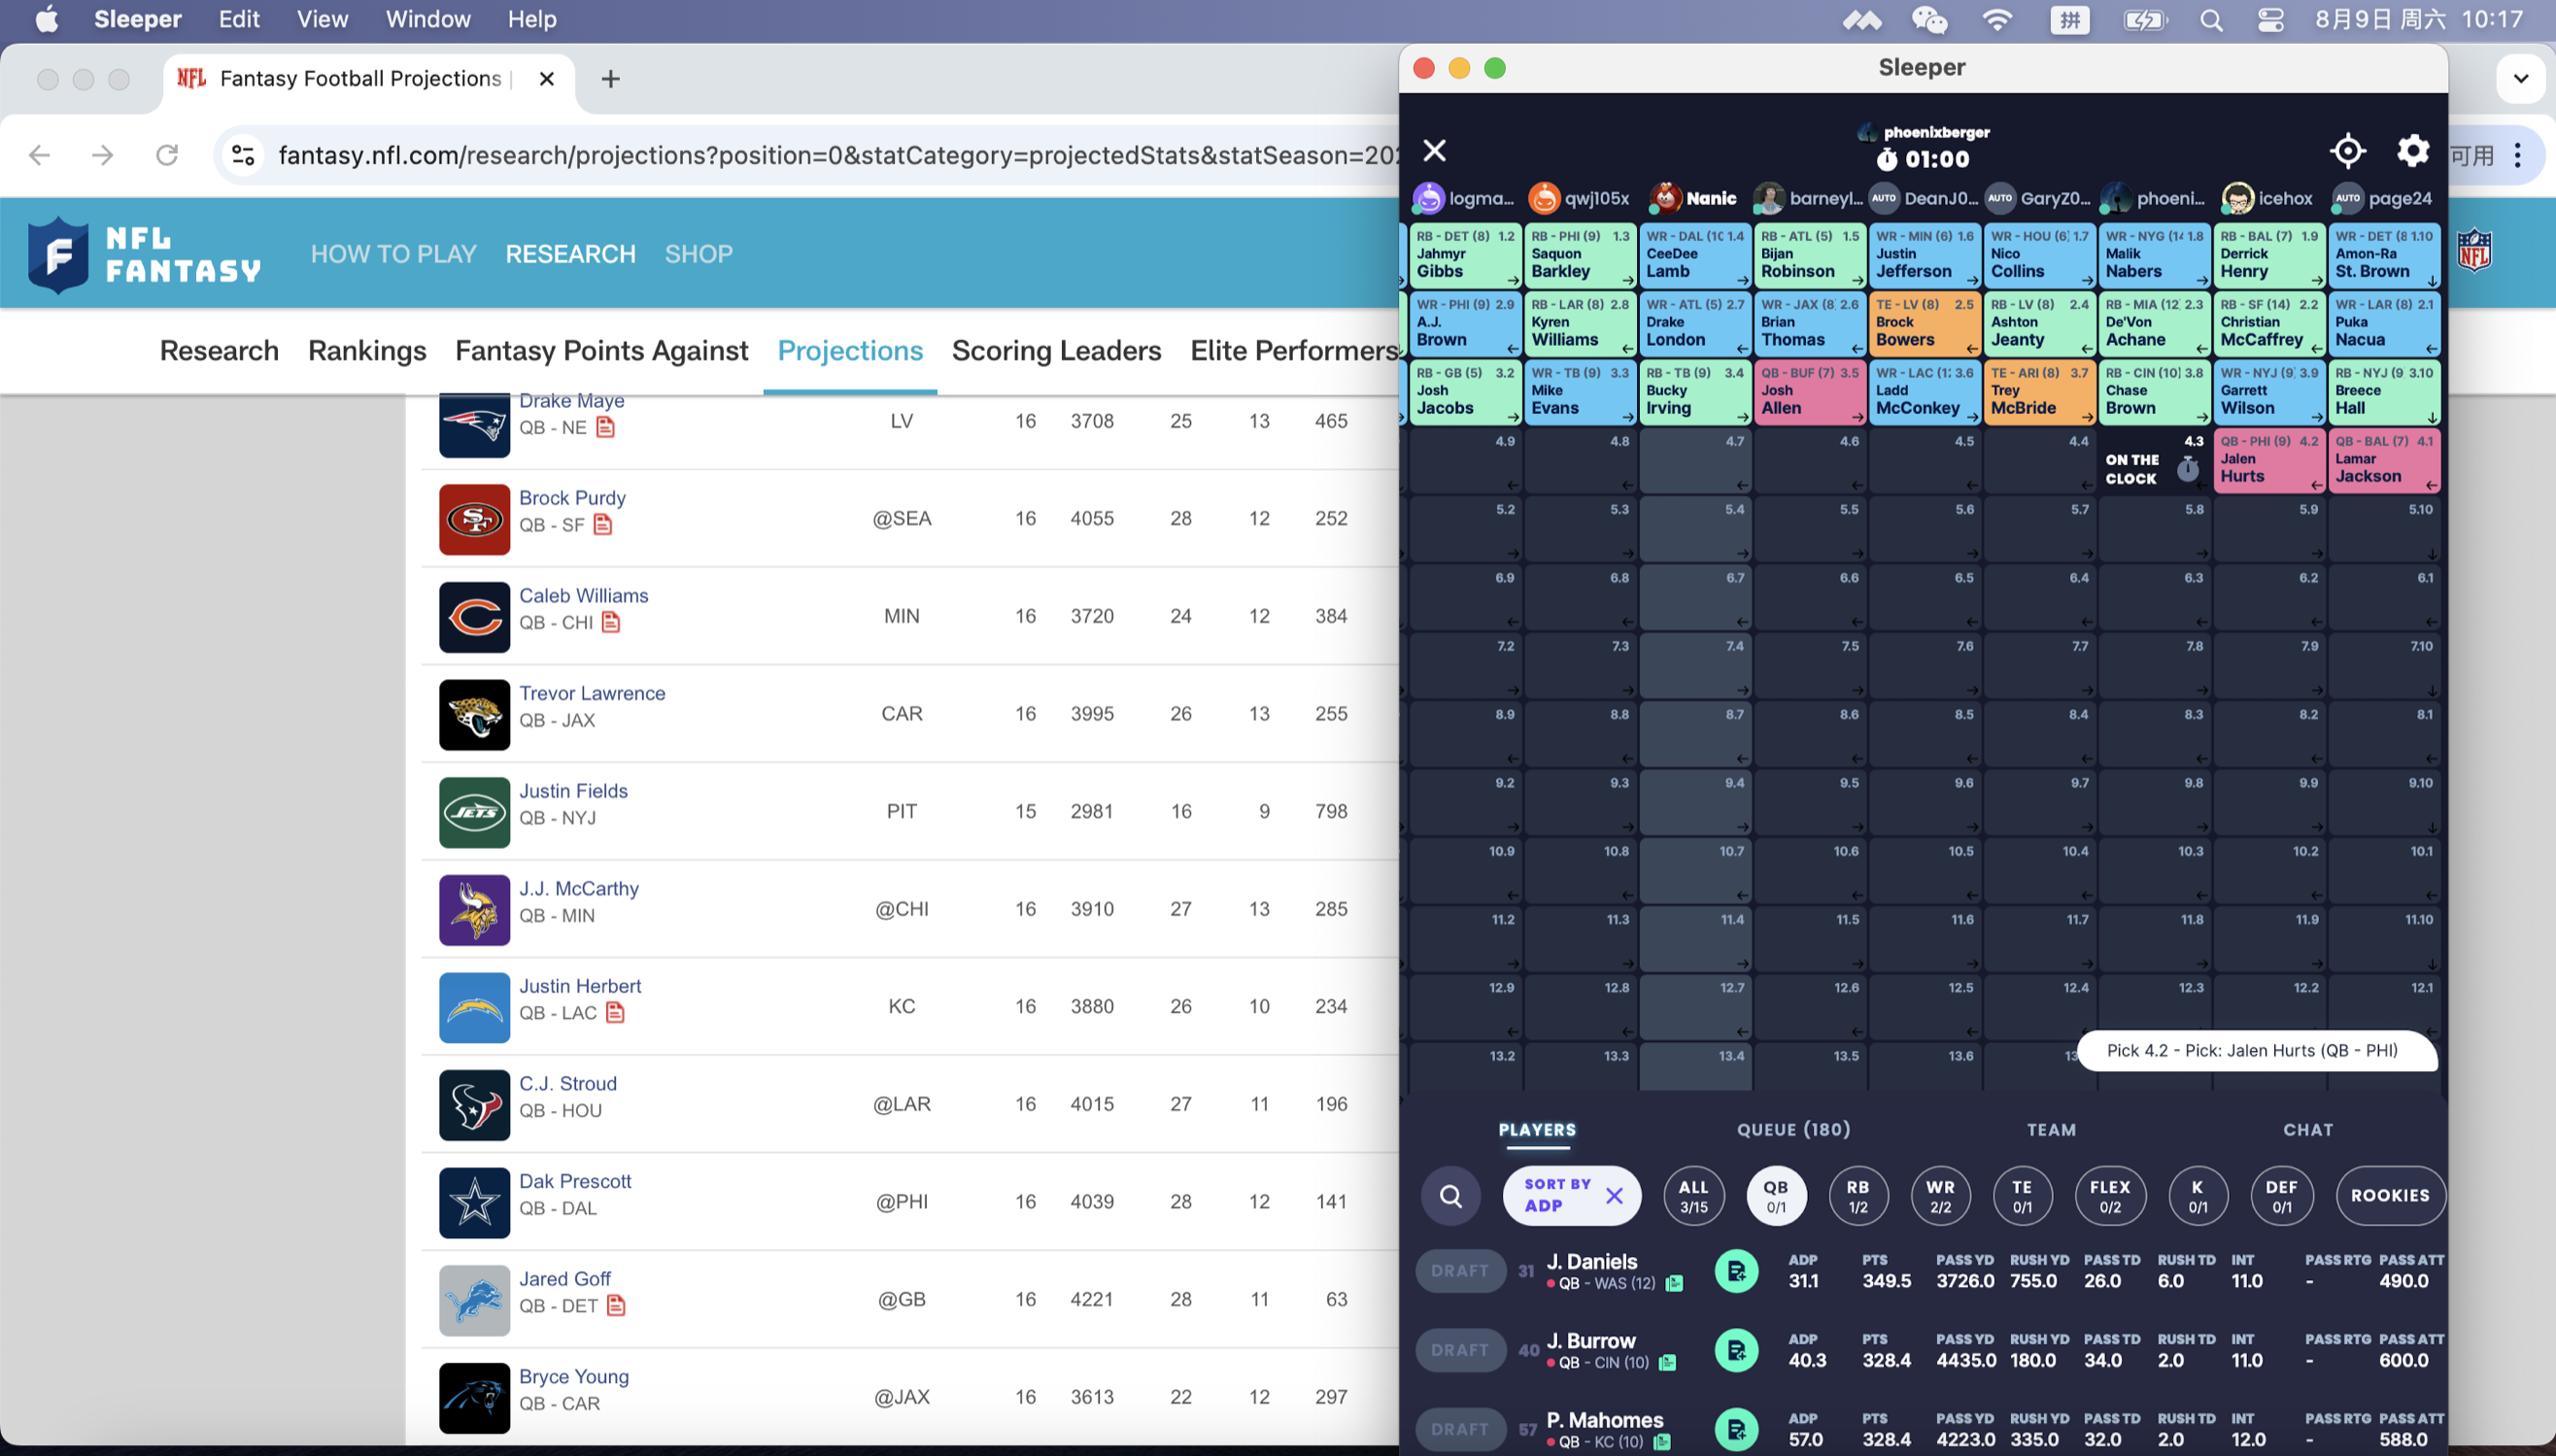Switch to the TEAM tab
The height and width of the screenshot is (1456, 2556).
coord(2051,1130)
